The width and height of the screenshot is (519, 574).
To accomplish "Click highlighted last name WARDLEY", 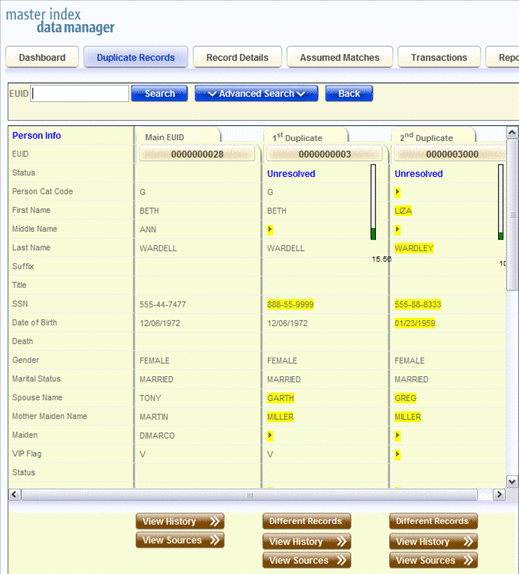I will (414, 248).
